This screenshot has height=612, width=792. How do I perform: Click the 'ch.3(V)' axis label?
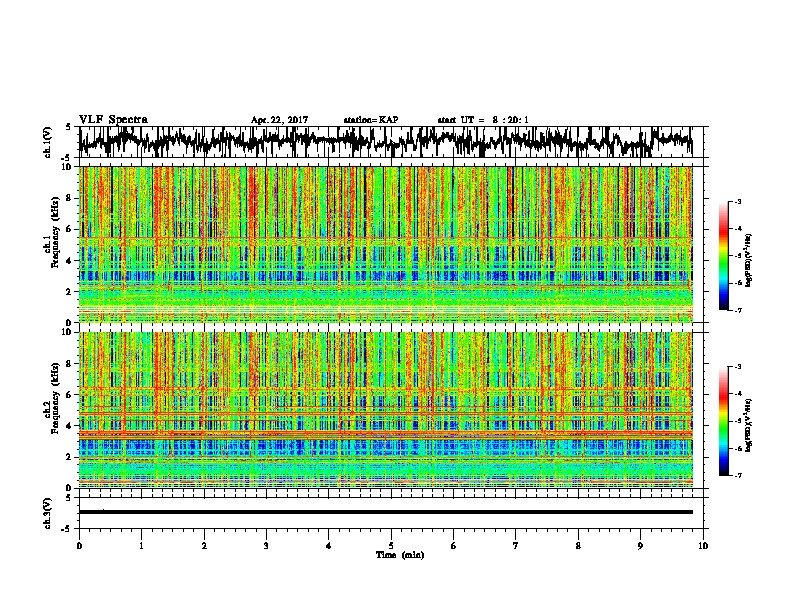point(46,513)
